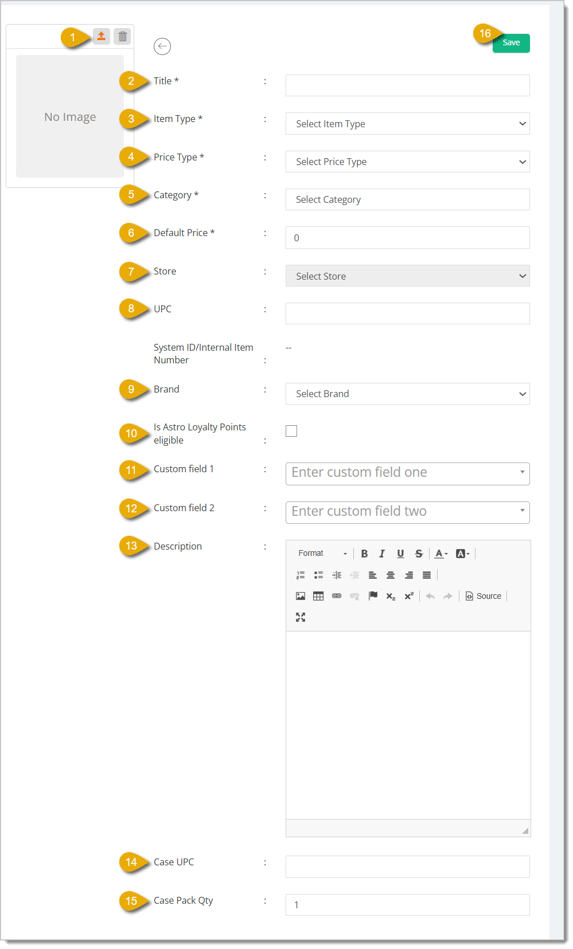This screenshot has width=573, height=949.
Task: Insert a bulleted list in the Description
Action: pos(318,575)
